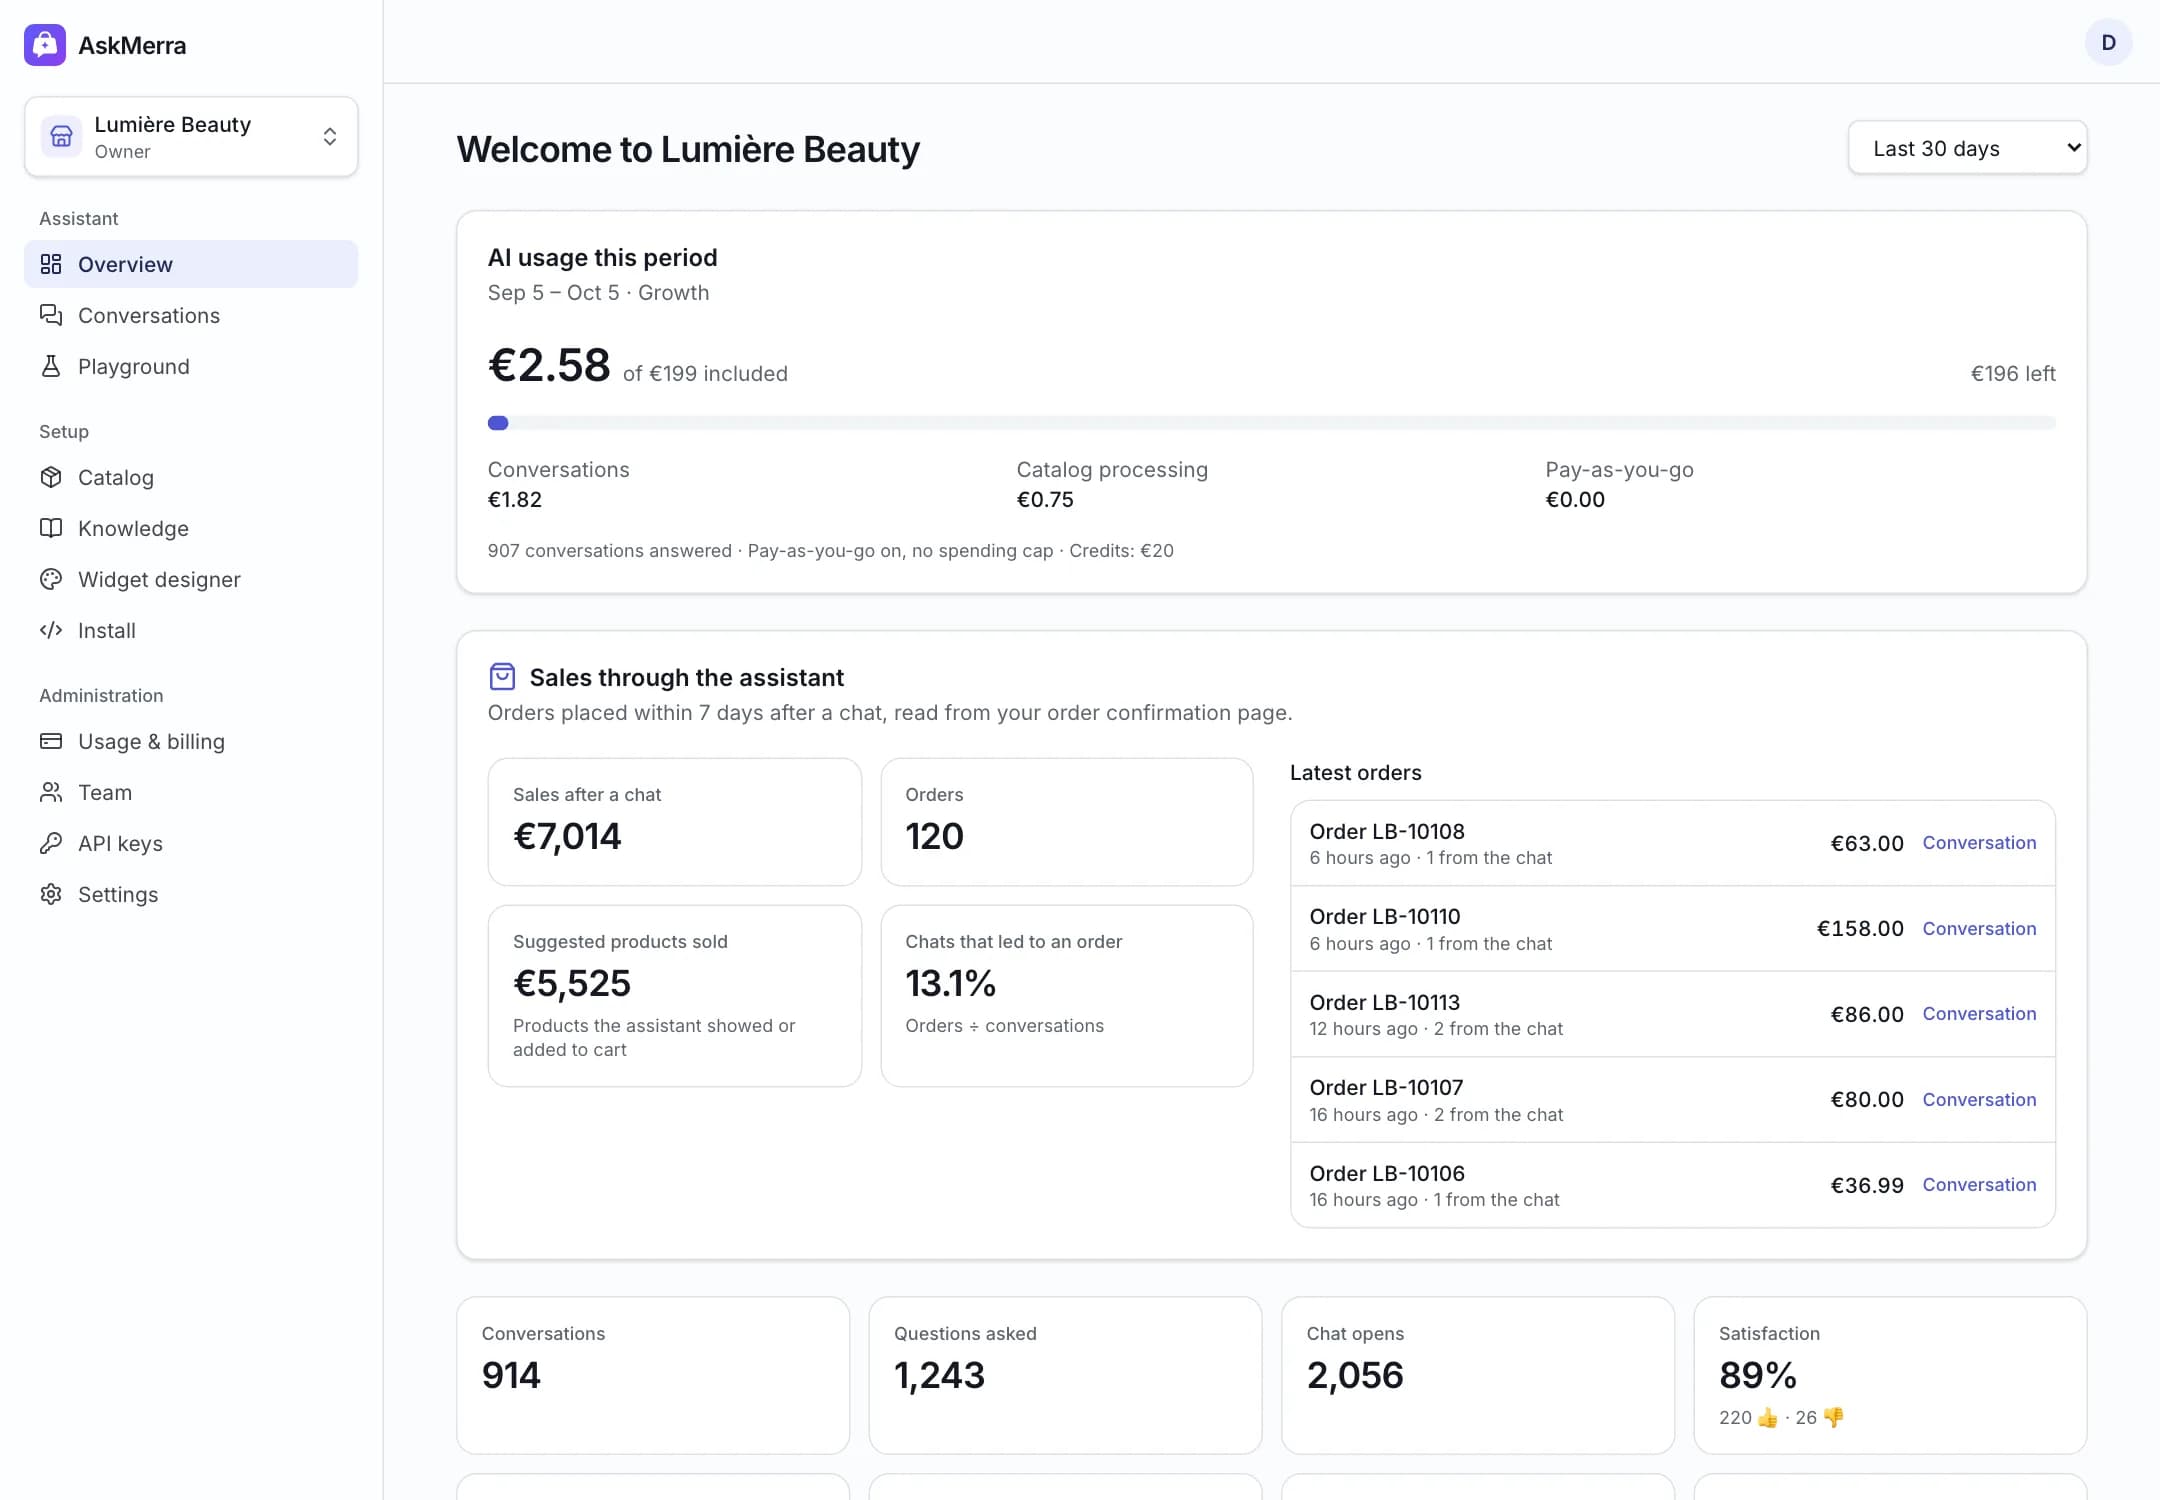Click the Order LB-10107 title
Image resolution: width=2160 pixels, height=1500 pixels.
tap(1386, 1088)
